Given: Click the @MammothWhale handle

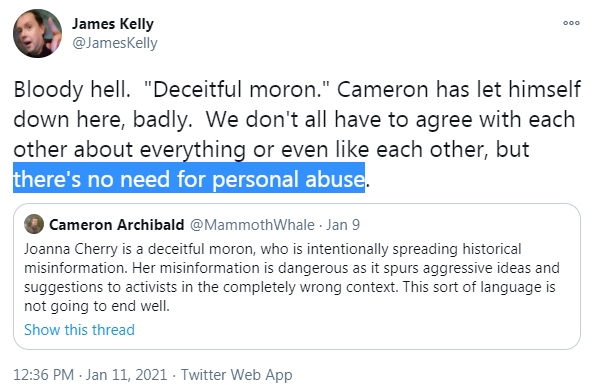Looking at the screenshot, I should [x=252, y=225].
